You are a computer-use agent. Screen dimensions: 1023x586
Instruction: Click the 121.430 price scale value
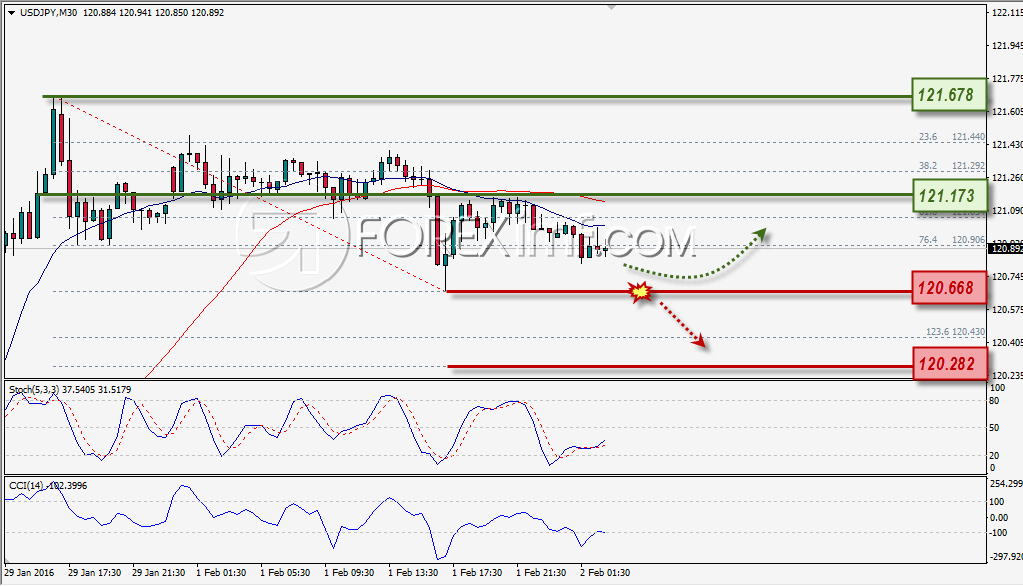click(x=1007, y=145)
